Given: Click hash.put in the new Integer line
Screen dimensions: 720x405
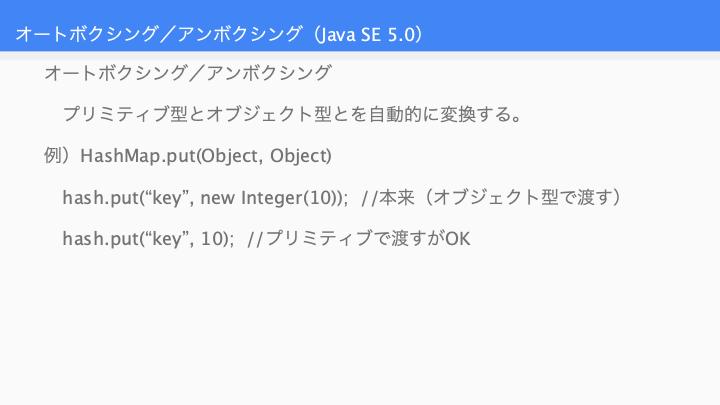Looking at the screenshot, I should (100, 198).
